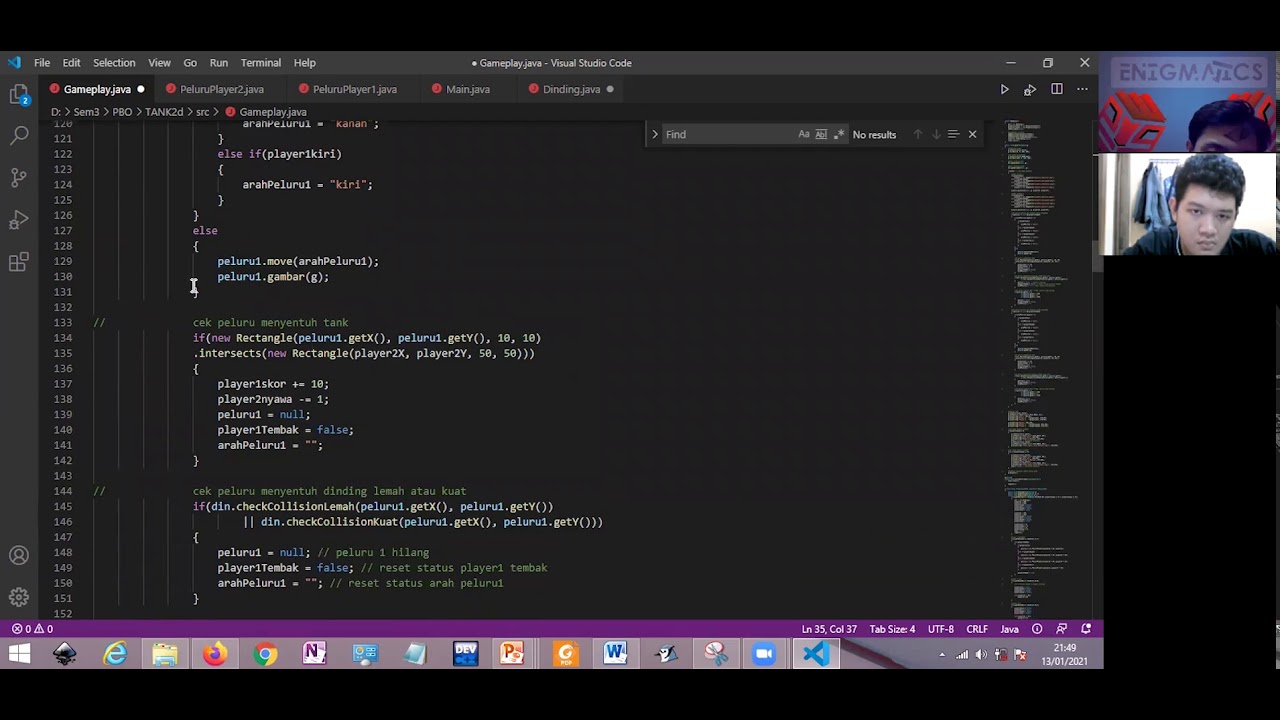Click src folder in the breadcrumb
Image resolution: width=1280 pixels, height=720 pixels.
pyautogui.click(x=202, y=112)
